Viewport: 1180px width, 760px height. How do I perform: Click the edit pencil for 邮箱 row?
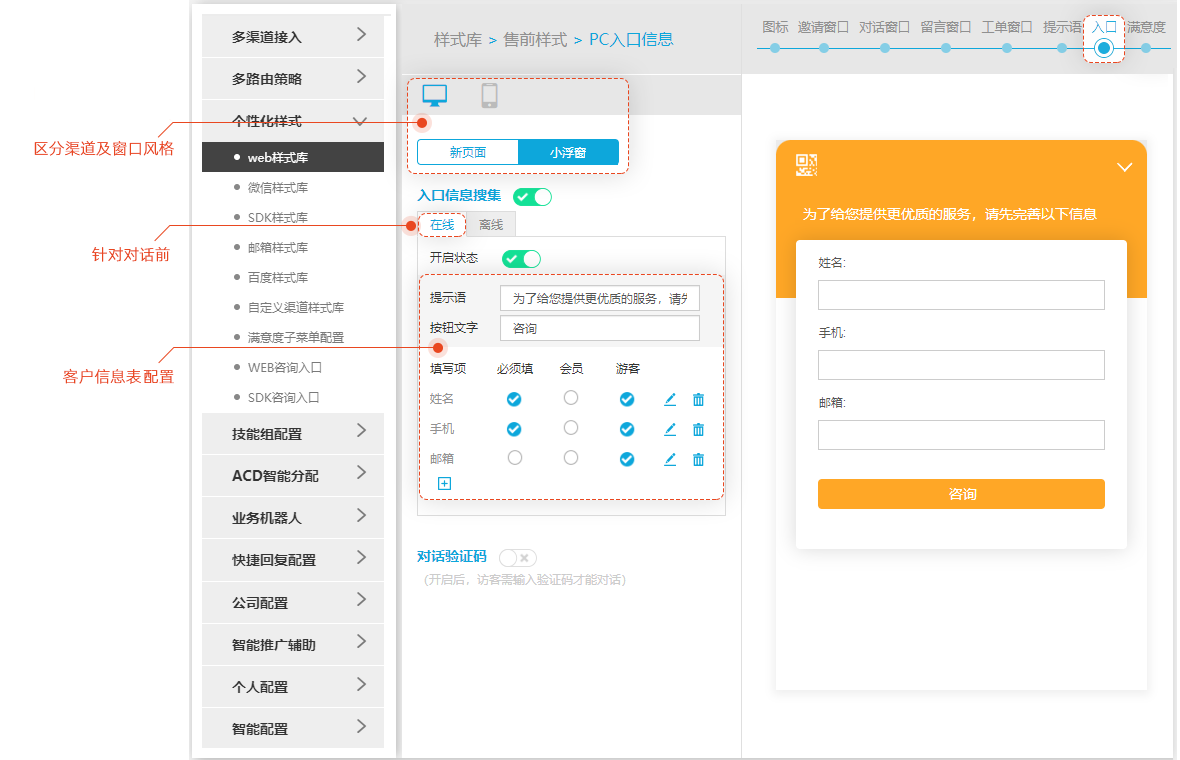pos(670,459)
